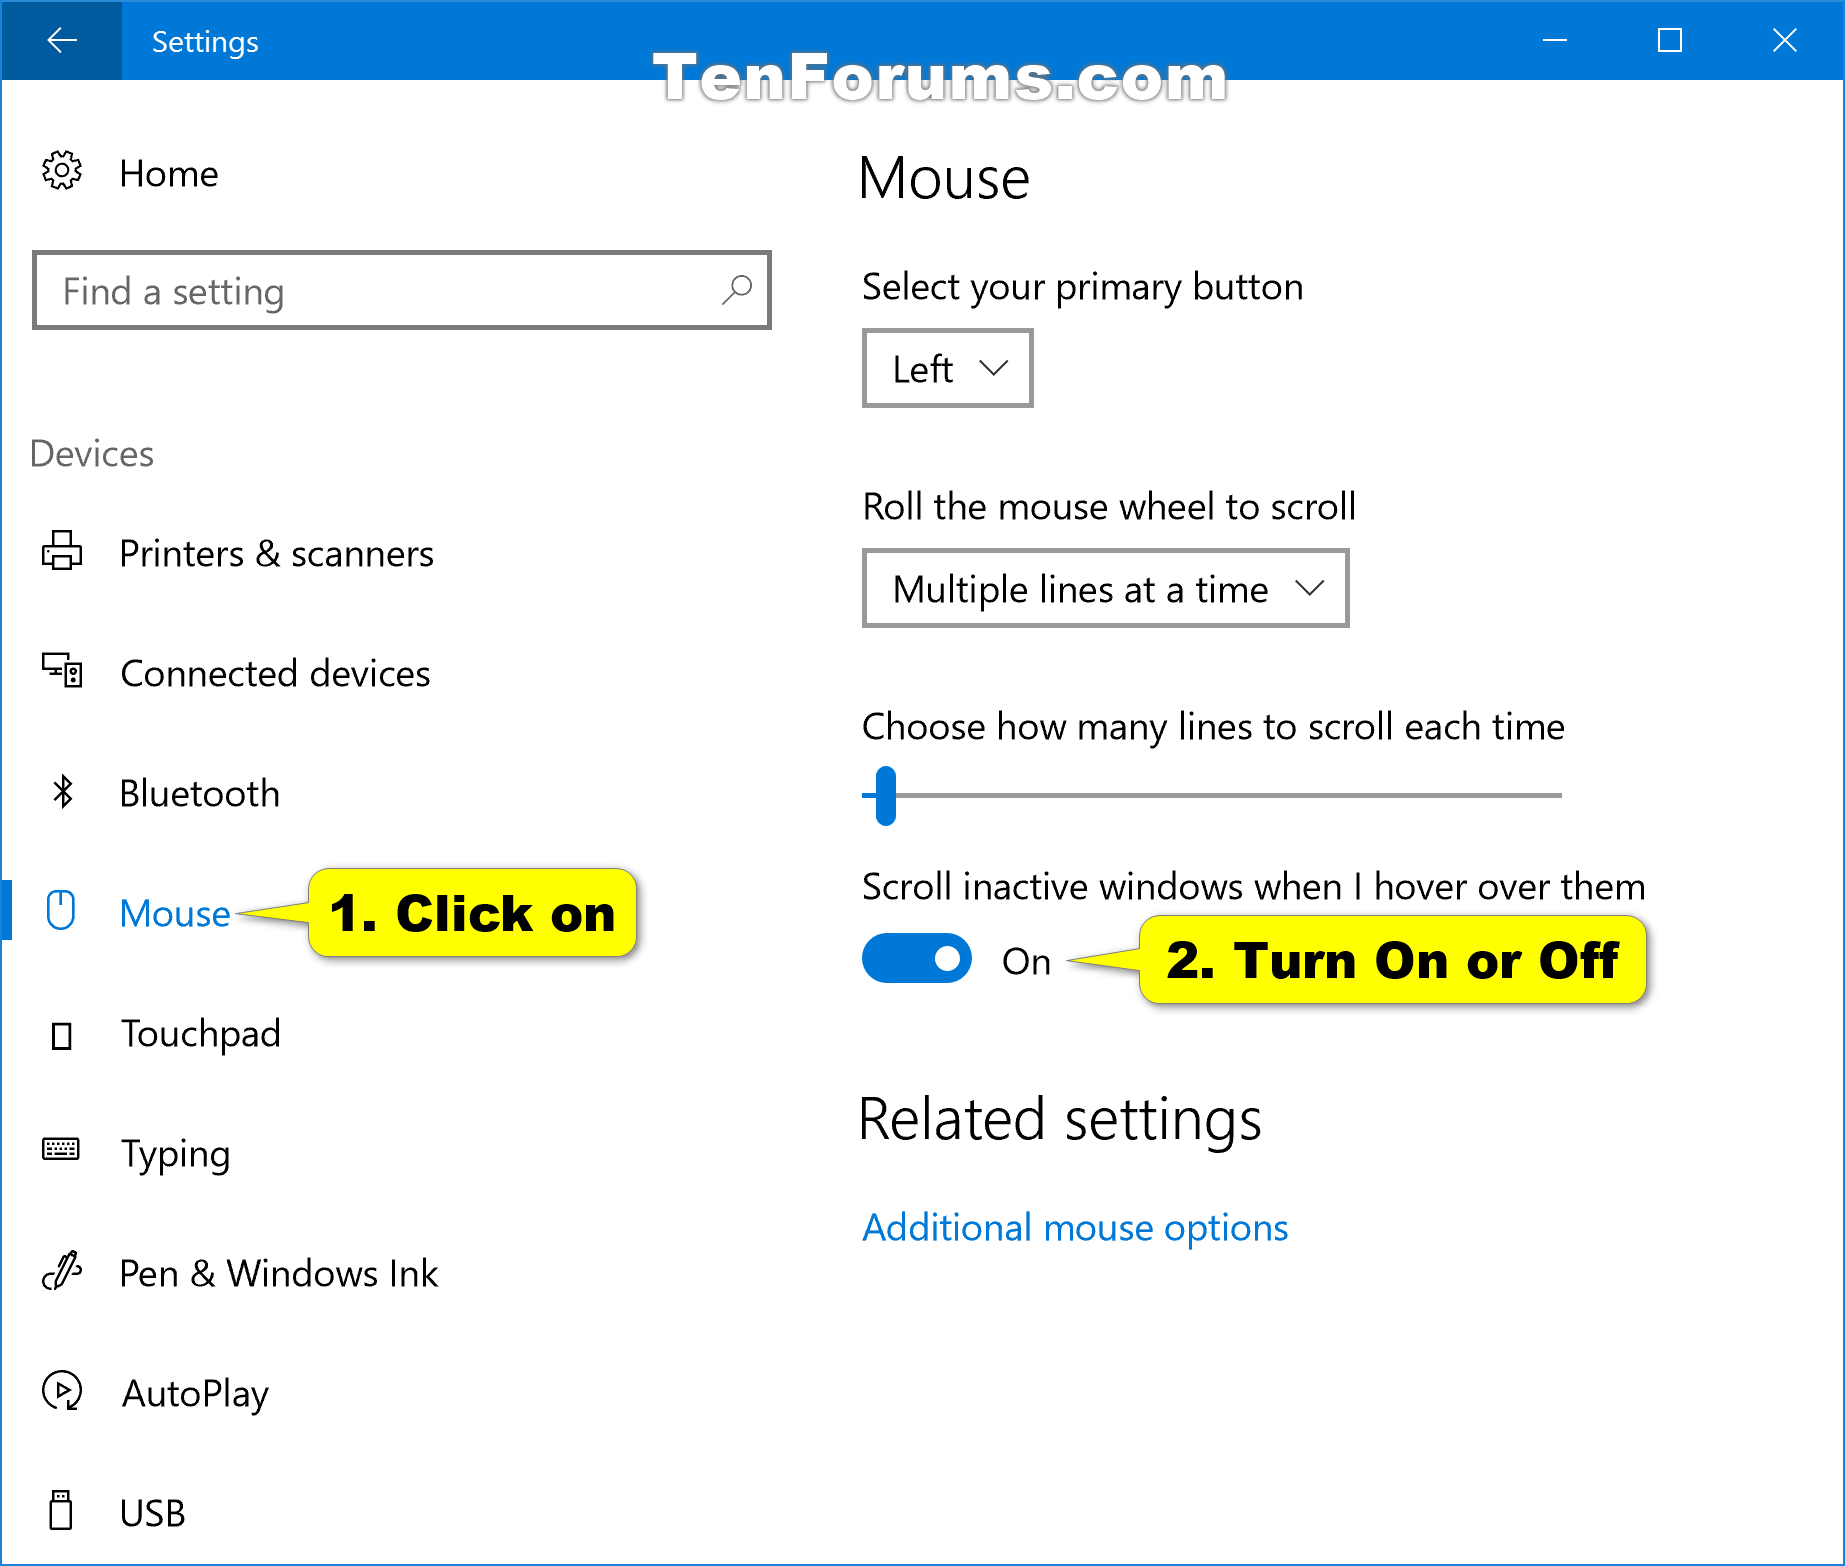
Task: Open the primary button dropdown
Action: coord(946,368)
